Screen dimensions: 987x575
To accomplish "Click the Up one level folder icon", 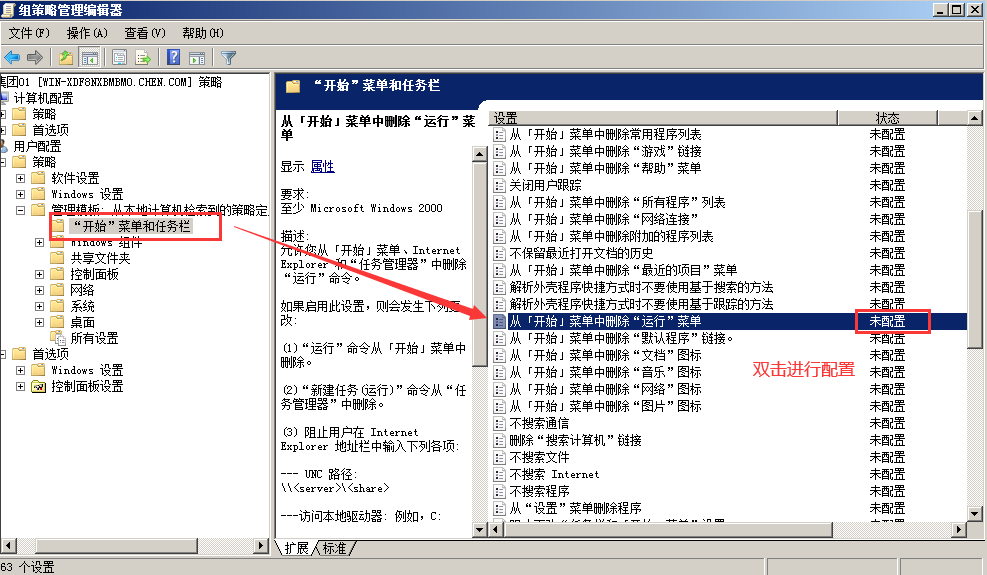I will pos(66,58).
